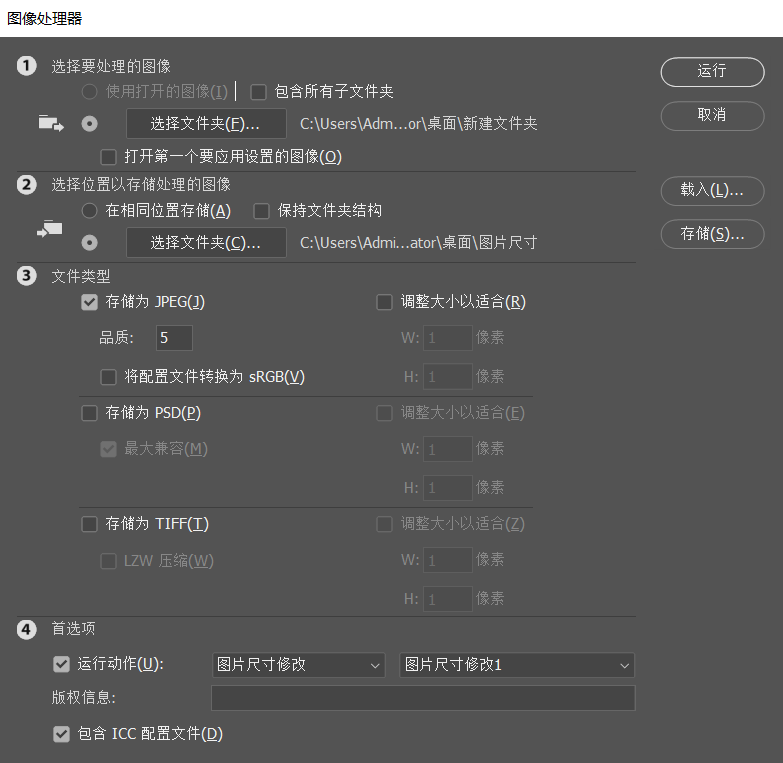Select the destination folder radio button
783x763 pixels.
[90, 243]
